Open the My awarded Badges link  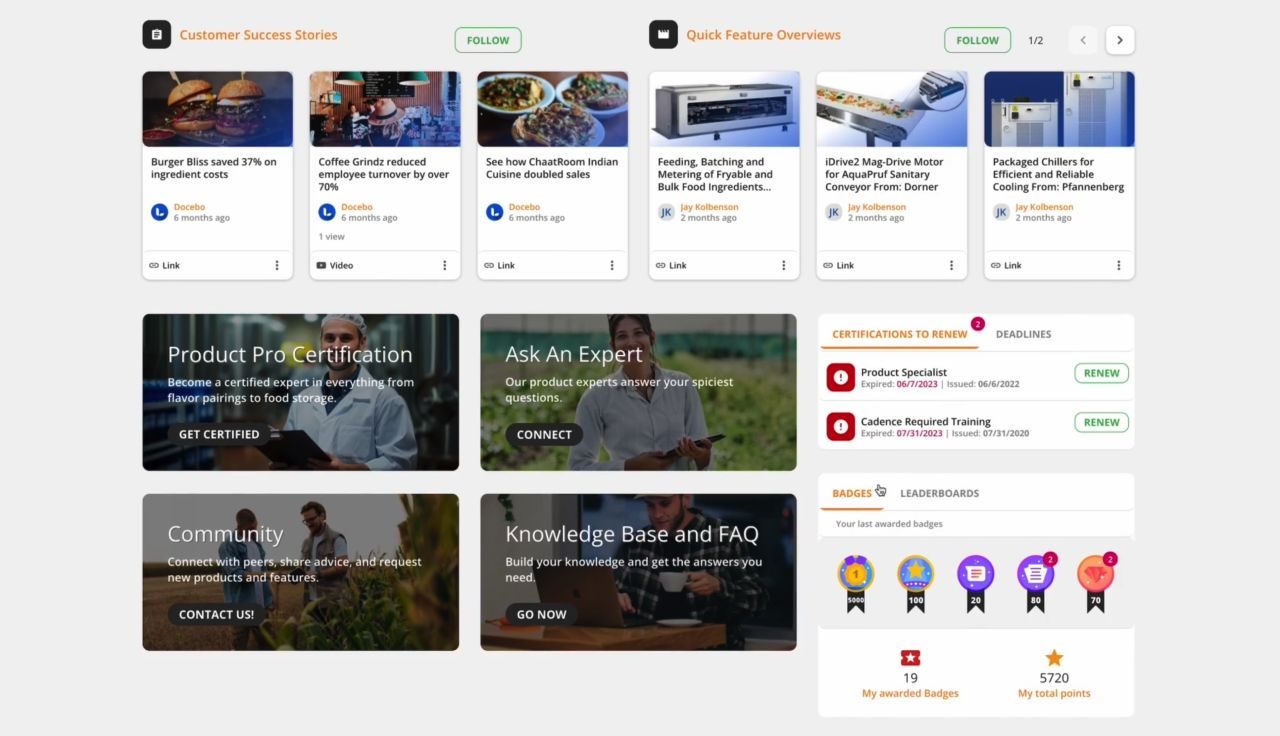click(910, 693)
